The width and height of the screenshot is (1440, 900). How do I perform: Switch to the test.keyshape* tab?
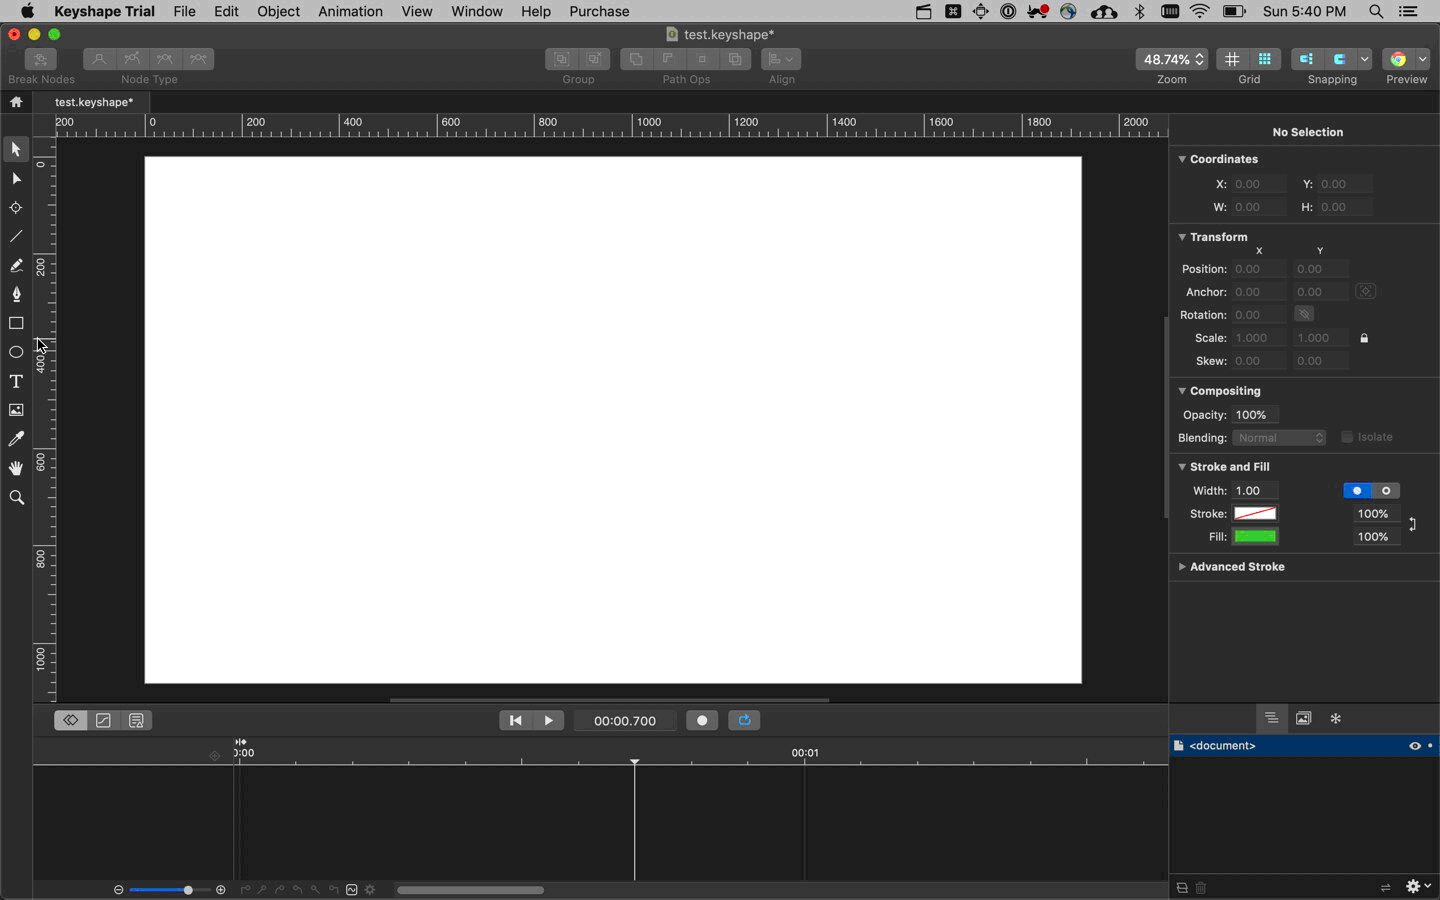tap(93, 102)
